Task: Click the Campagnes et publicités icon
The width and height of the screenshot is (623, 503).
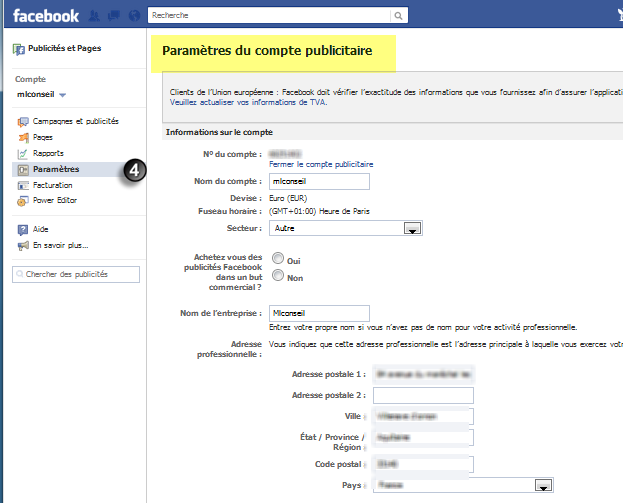Action: [x=23, y=122]
